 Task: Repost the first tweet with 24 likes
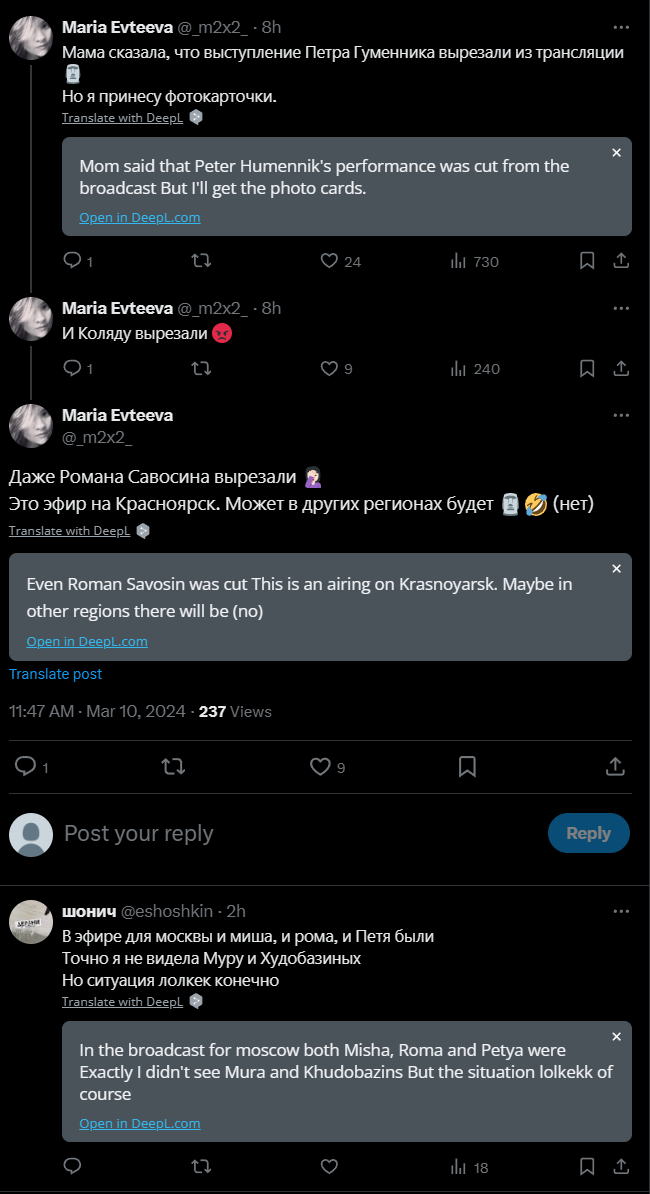tap(200, 261)
